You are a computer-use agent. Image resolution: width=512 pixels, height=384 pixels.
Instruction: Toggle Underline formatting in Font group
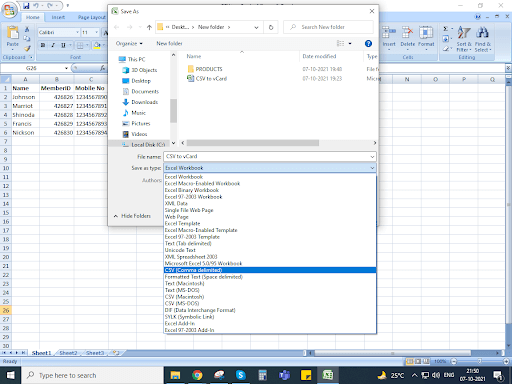coord(63,45)
